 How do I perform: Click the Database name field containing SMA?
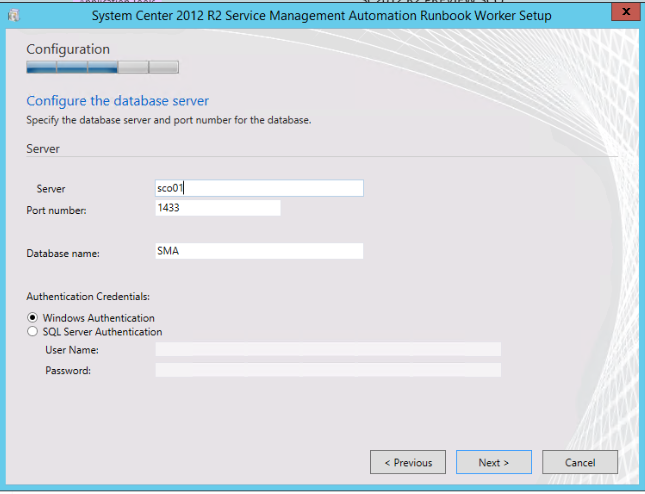click(259, 252)
